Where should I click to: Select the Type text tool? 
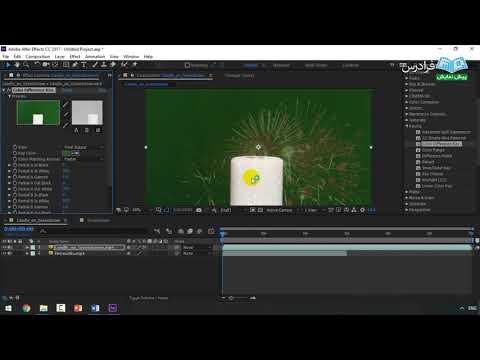pyautogui.click(x=84, y=65)
